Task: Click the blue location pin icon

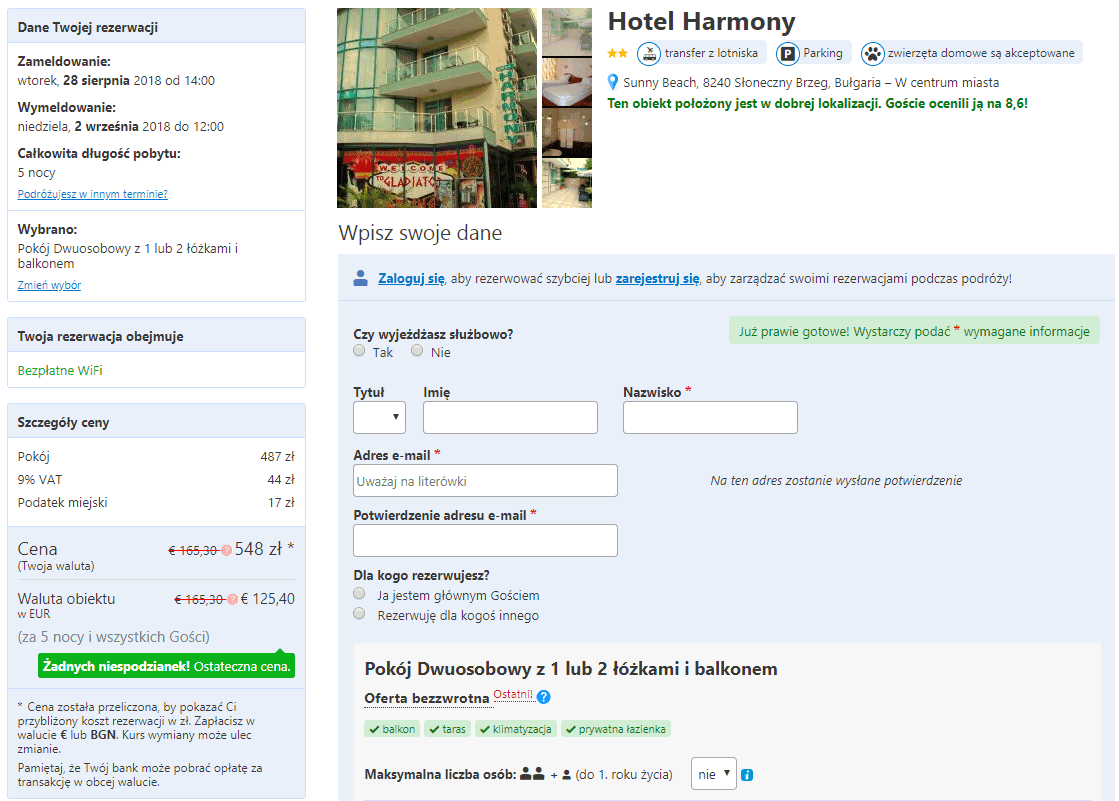Action: pyautogui.click(x=612, y=82)
